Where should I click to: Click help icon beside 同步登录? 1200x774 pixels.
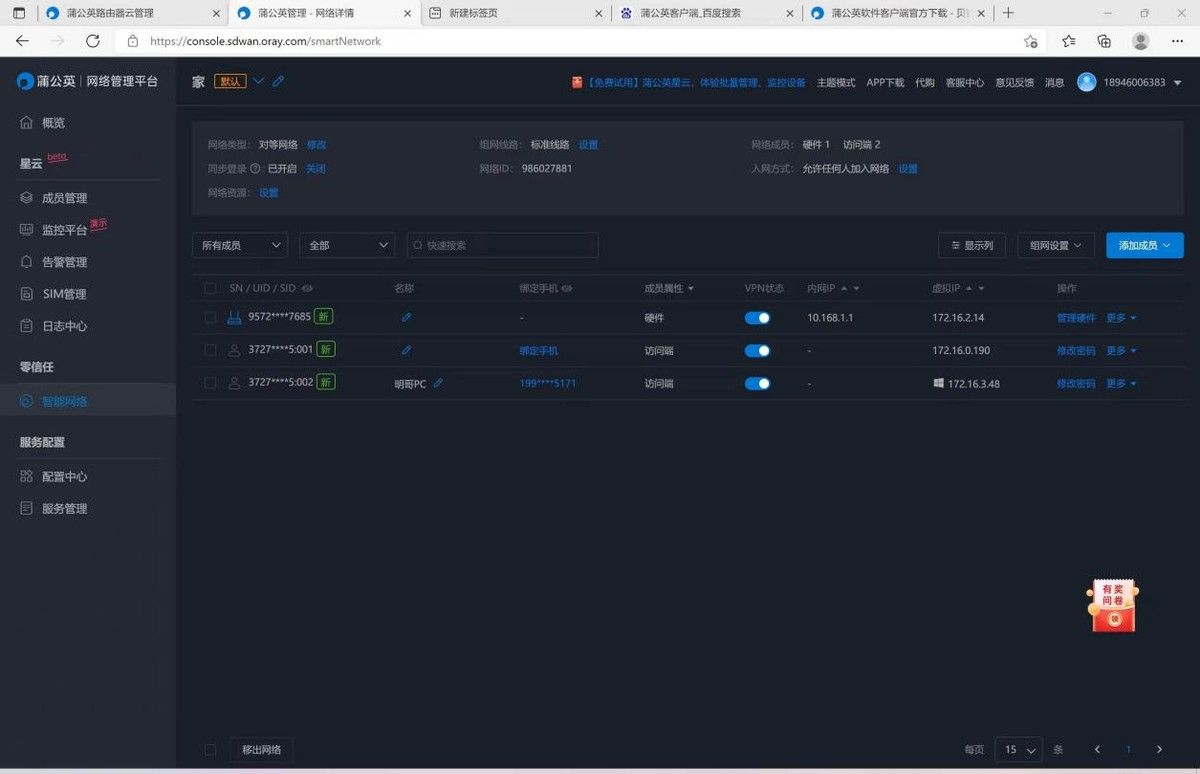coord(255,169)
